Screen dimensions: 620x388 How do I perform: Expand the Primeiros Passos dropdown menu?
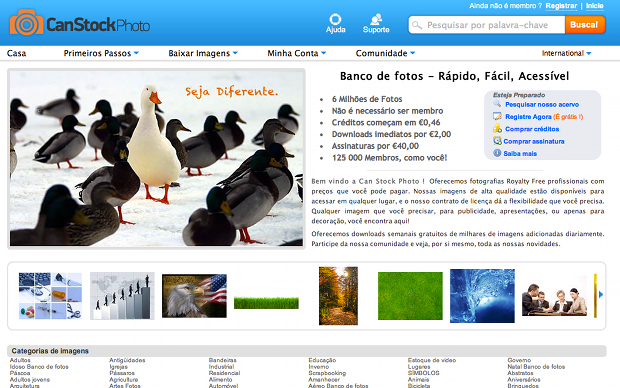tap(101, 53)
